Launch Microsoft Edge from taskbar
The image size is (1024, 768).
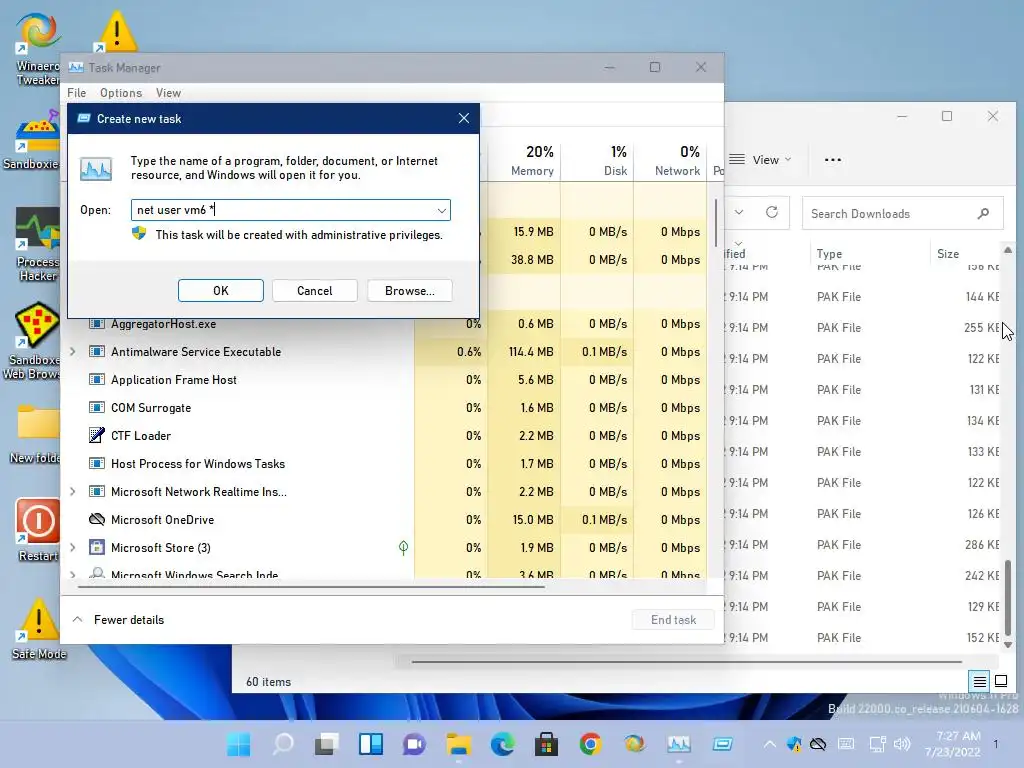[x=502, y=744]
